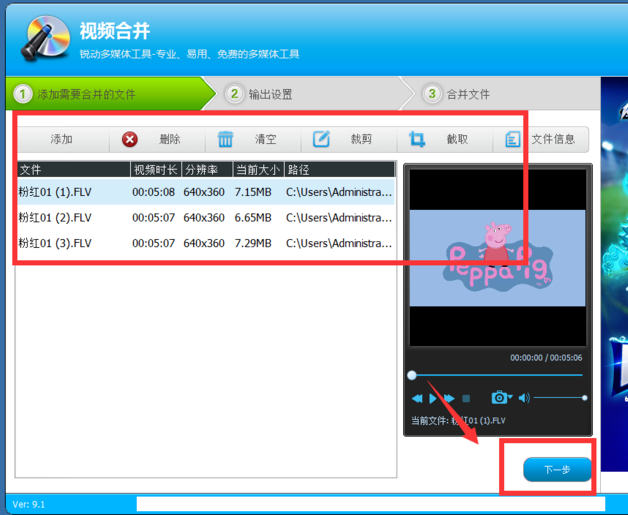628x515 pixels.
Task: Click size 6.65MB of second file
Action: pos(253,218)
